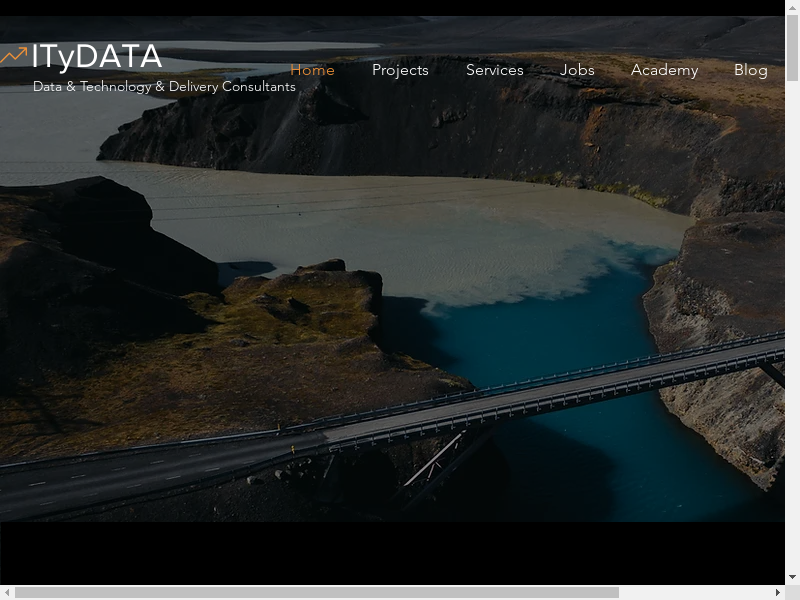Click the vertical scrollbar thumb
800x600 pixels.
click(792, 48)
